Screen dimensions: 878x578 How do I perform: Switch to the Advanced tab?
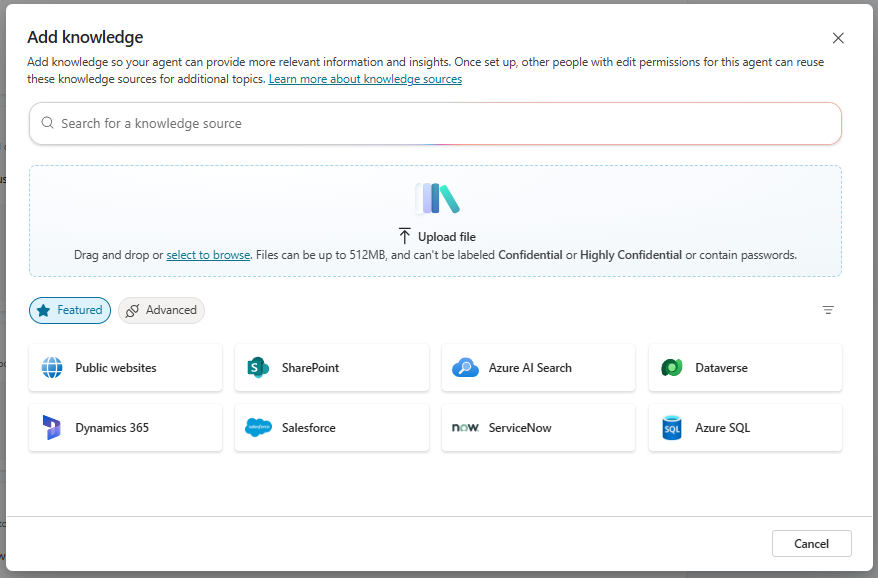point(161,310)
